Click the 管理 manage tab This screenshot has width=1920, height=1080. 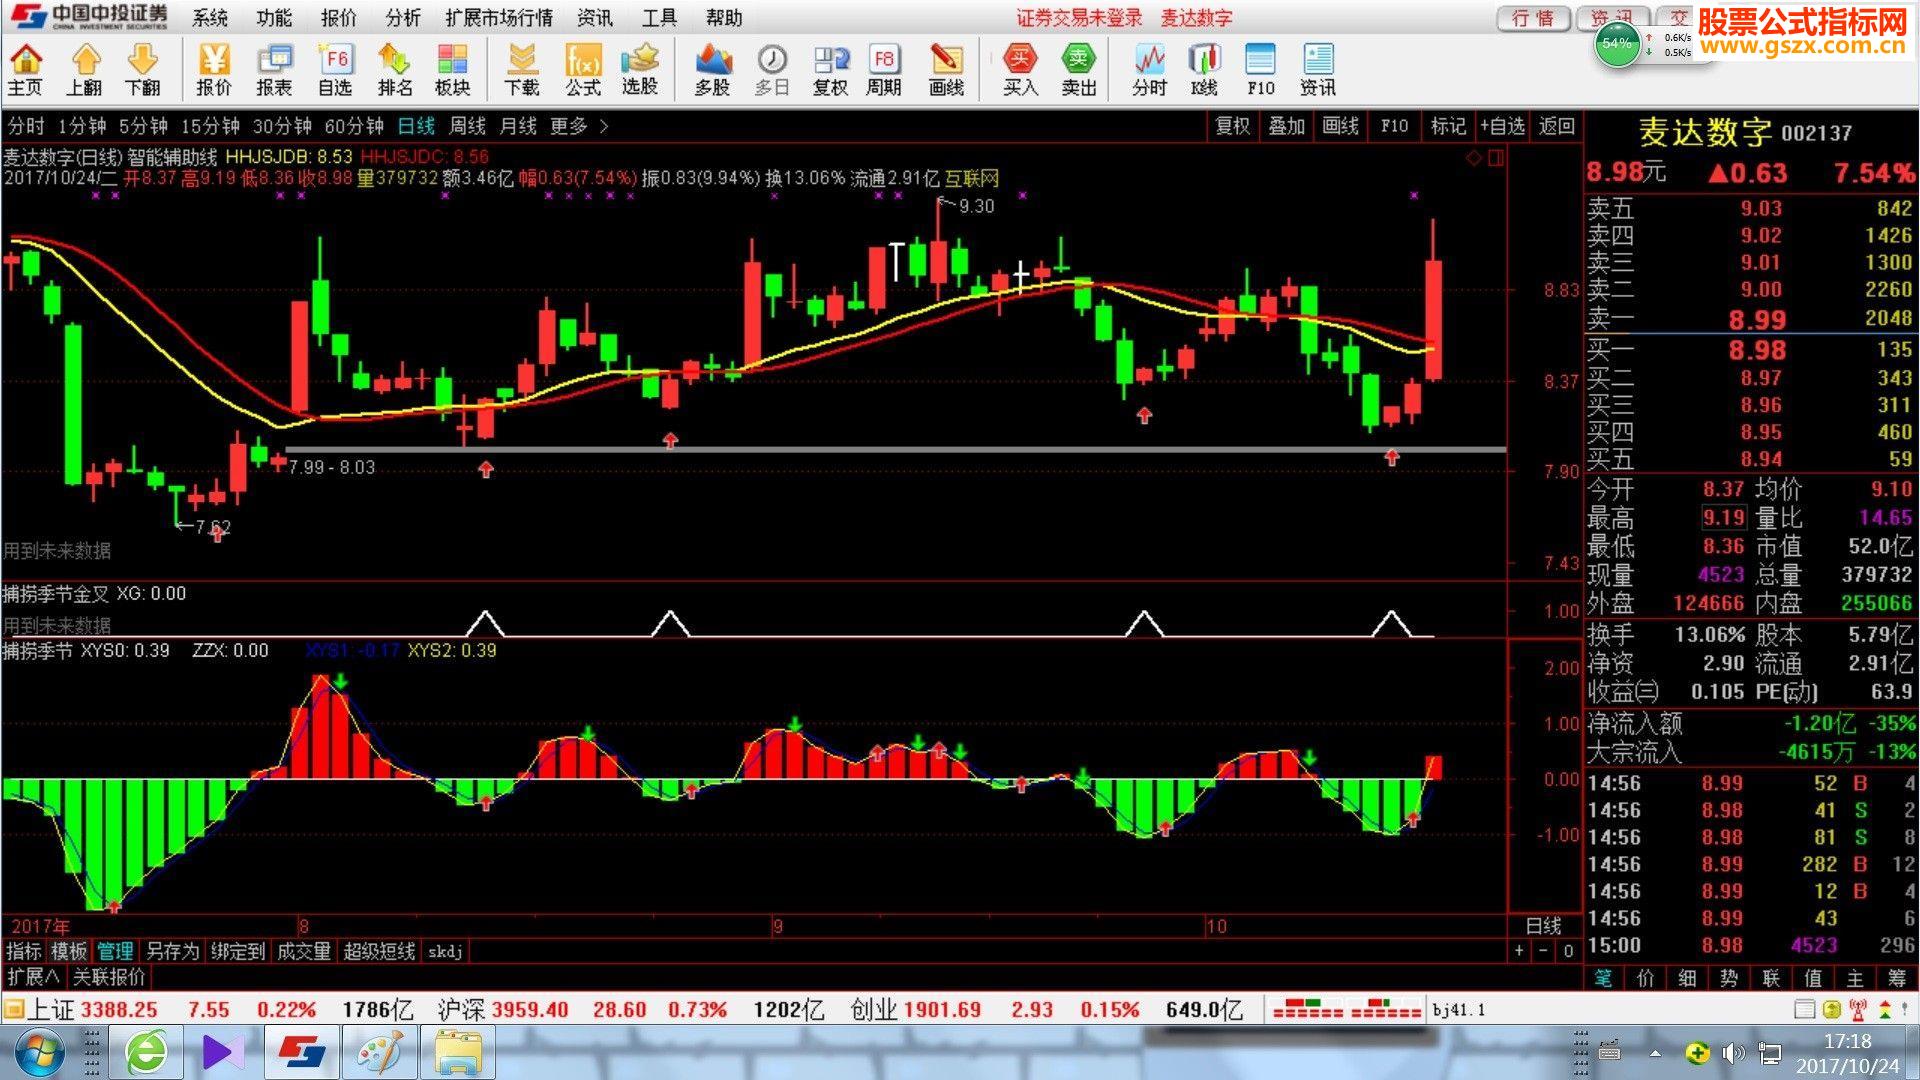coord(115,951)
